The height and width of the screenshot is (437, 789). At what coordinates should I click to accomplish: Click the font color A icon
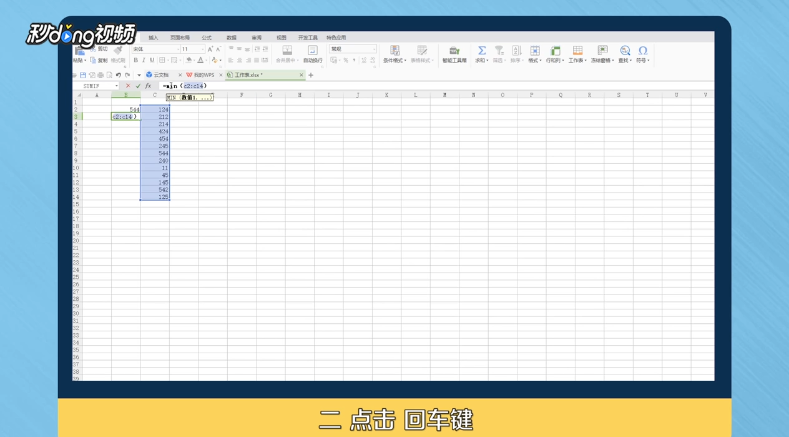pos(200,60)
